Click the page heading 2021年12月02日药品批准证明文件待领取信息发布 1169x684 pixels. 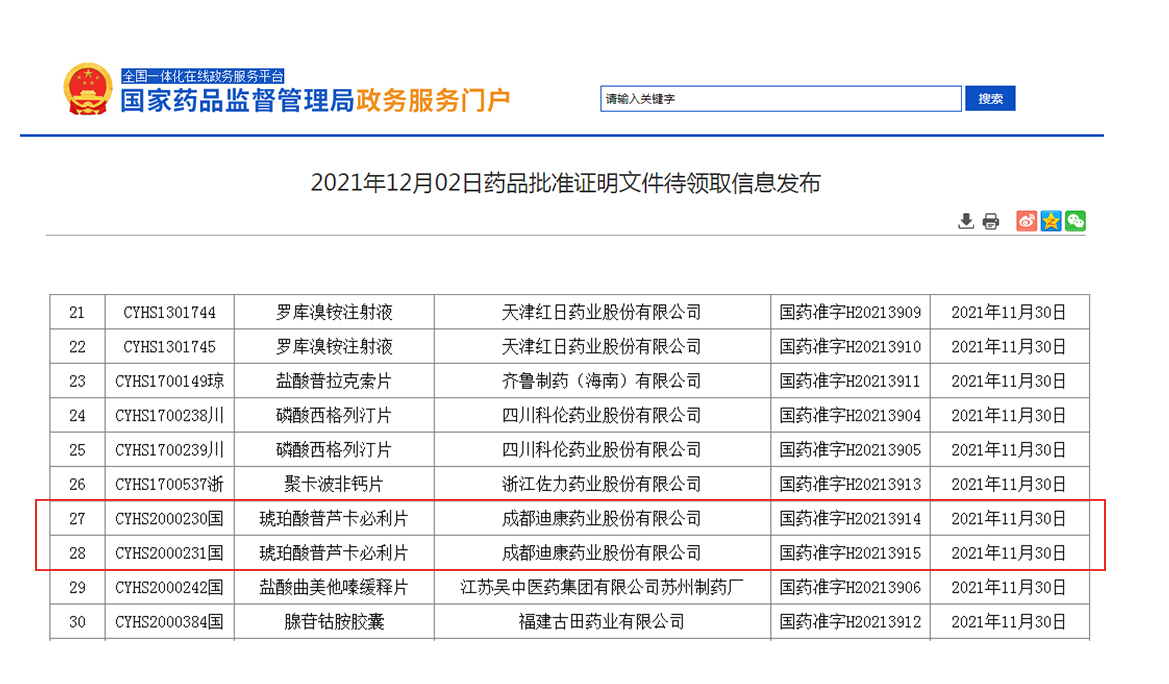coord(565,183)
